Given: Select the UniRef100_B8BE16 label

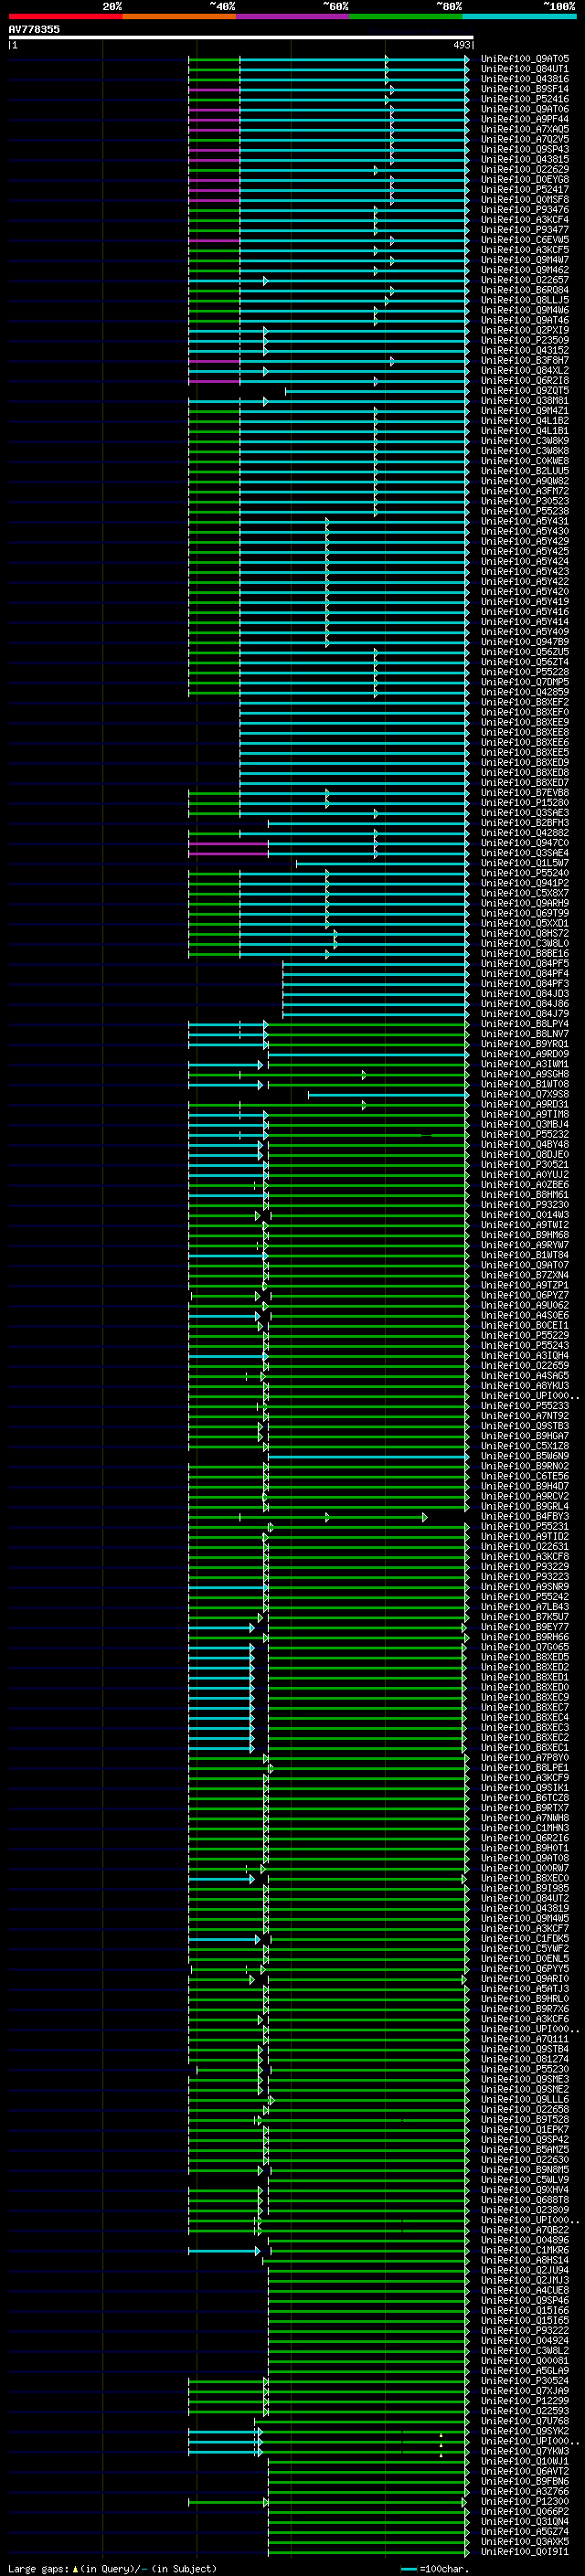Looking at the screenshot, I should (525, 954).
